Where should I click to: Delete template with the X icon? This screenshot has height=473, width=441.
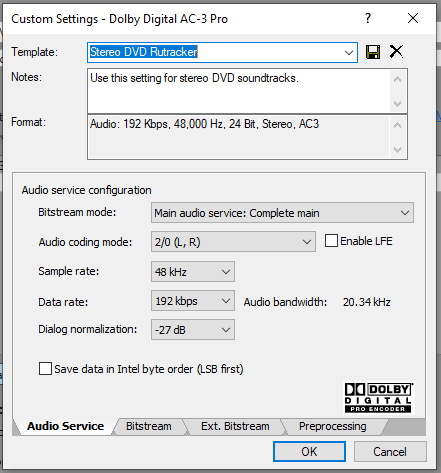(396, 52)
